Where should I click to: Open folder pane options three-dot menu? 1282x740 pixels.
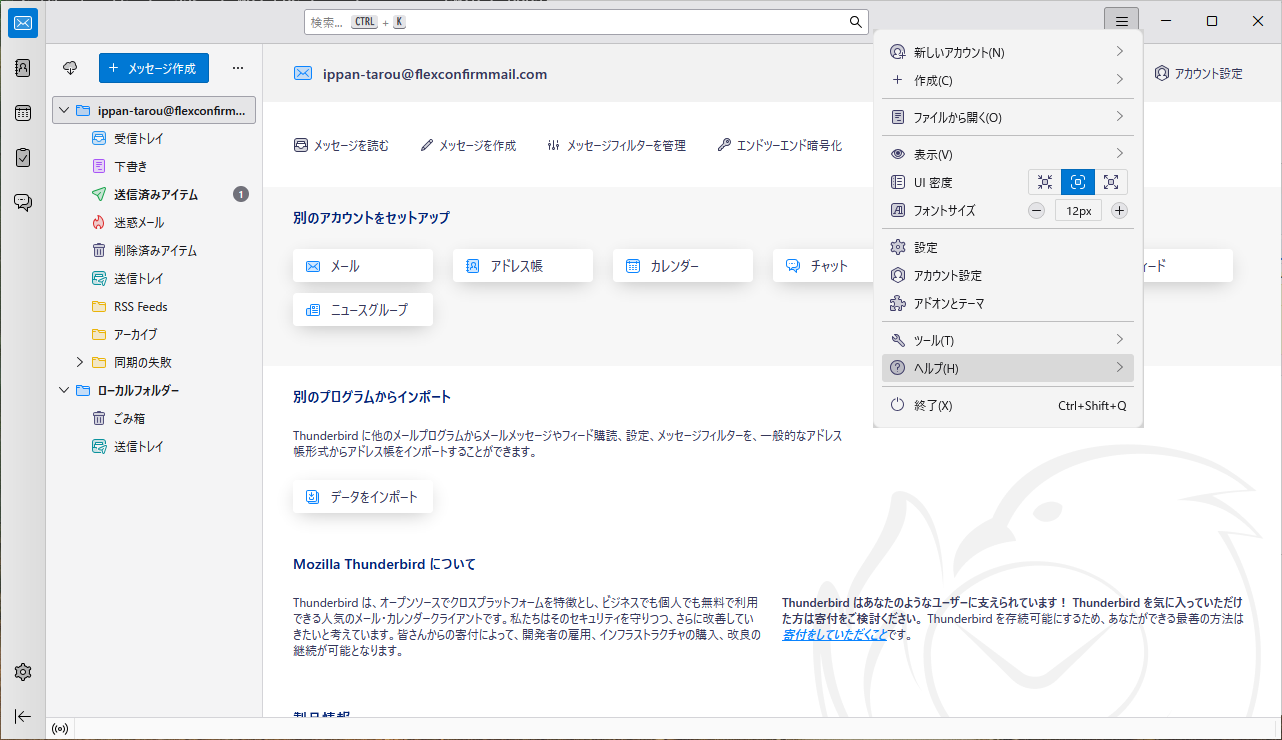(x=238, y=68)
